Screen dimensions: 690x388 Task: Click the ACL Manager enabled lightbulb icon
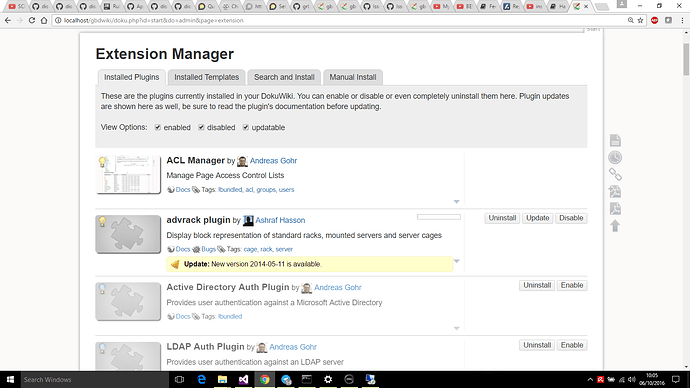[x=102, y=161]
